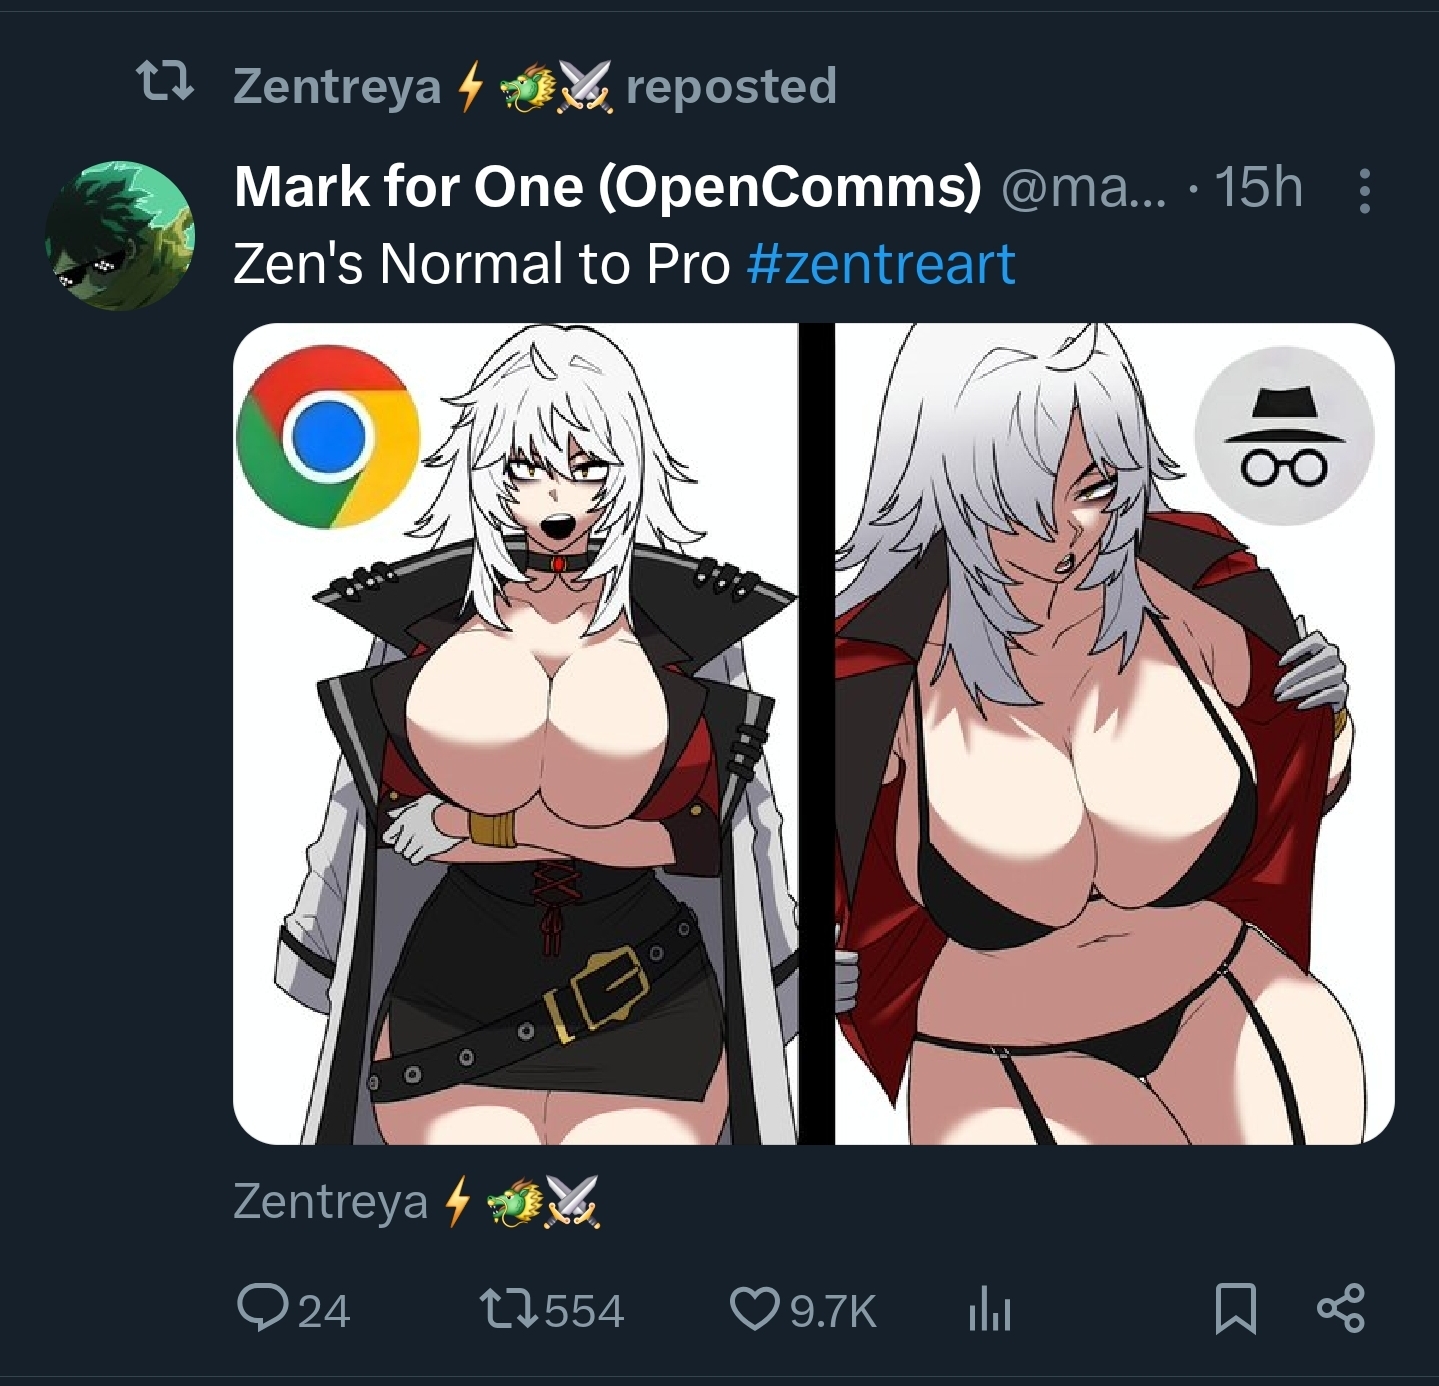Screen dimensions: 1439x1386
Task: Click the #zentreart hashtag link
Action: point(881,264)
